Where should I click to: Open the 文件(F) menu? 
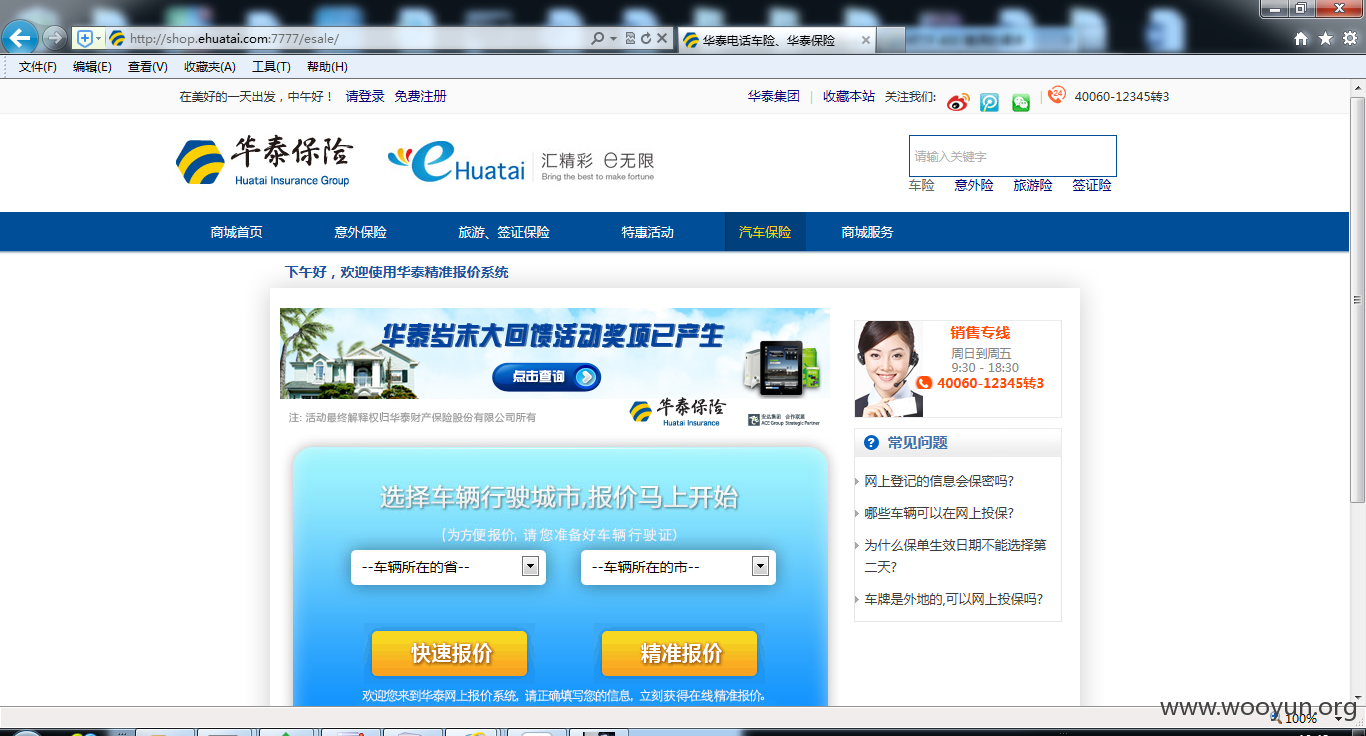coord(38,67)
